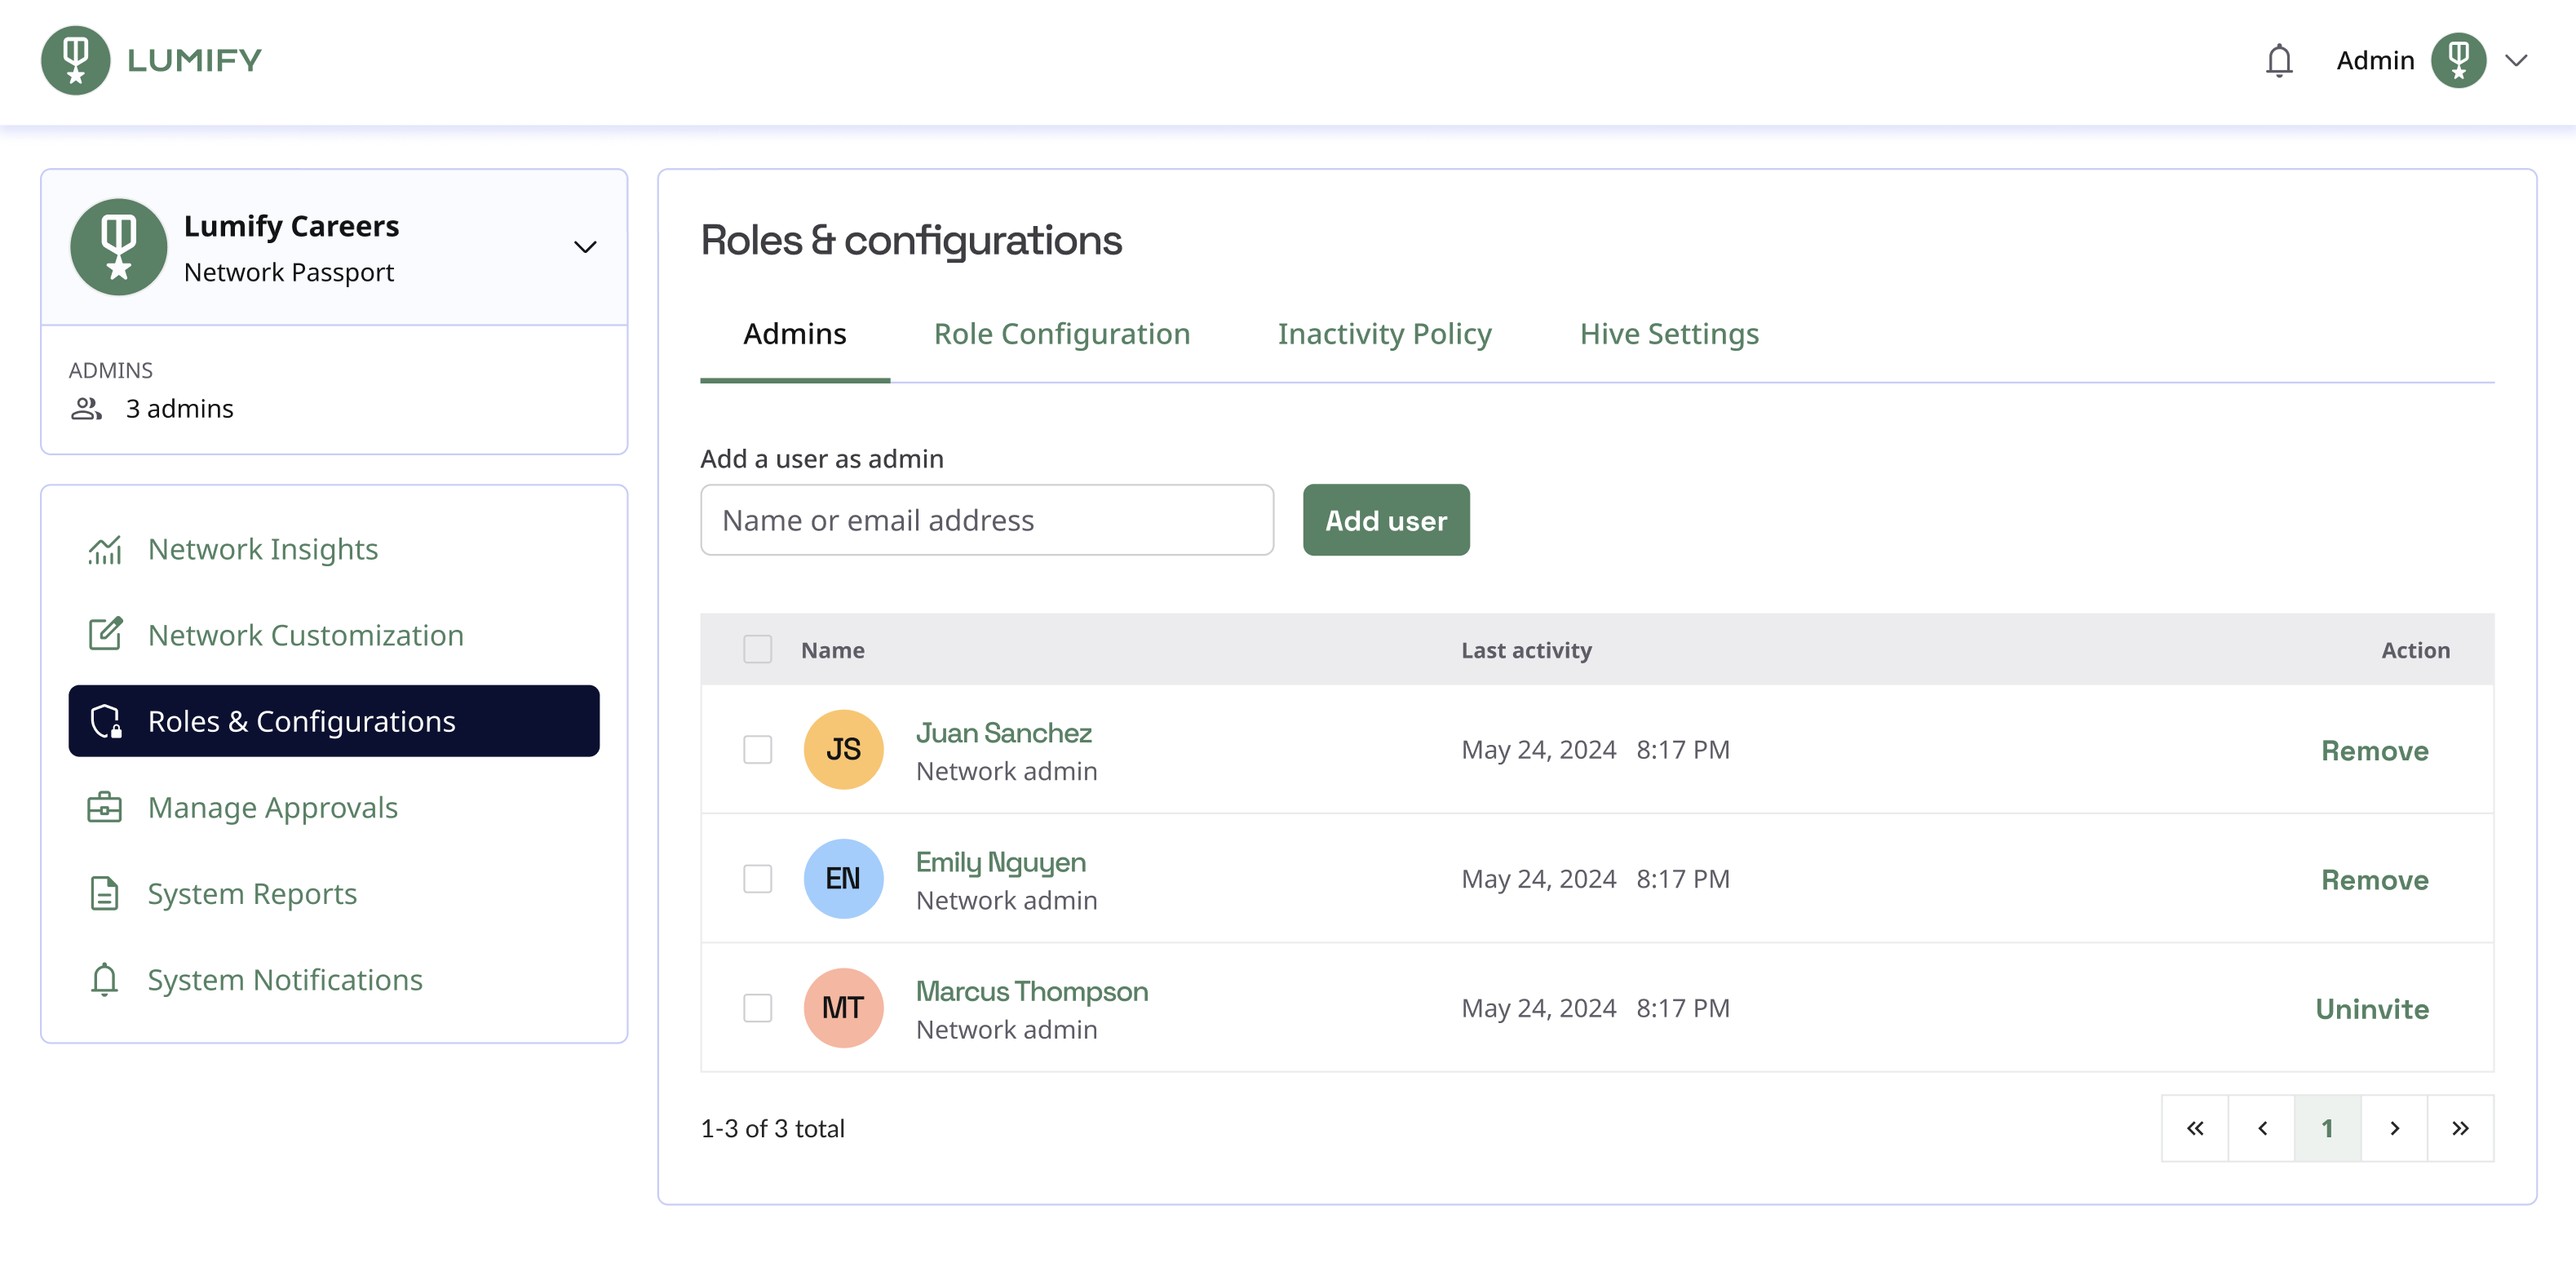
Task: Check the box for Marcus Thompson
Action: coord(758,1007)
